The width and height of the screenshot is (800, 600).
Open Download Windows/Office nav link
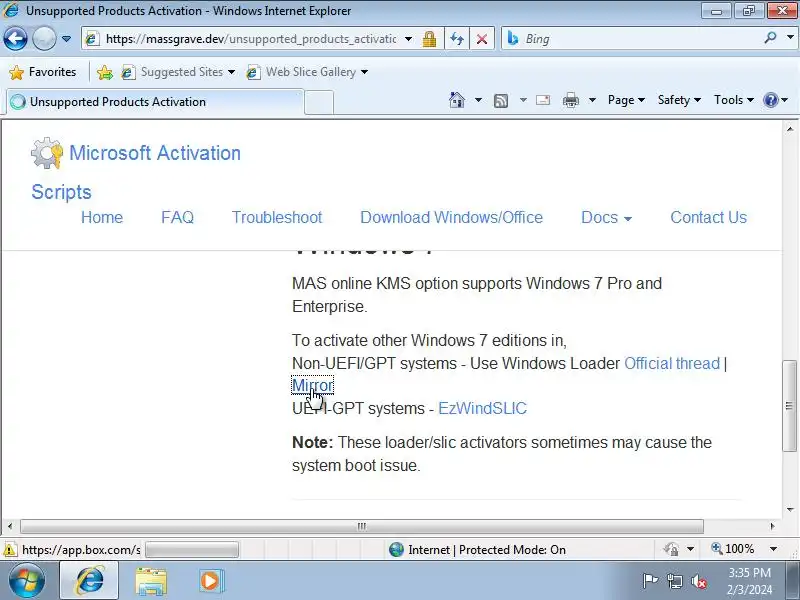coord(452,217)
